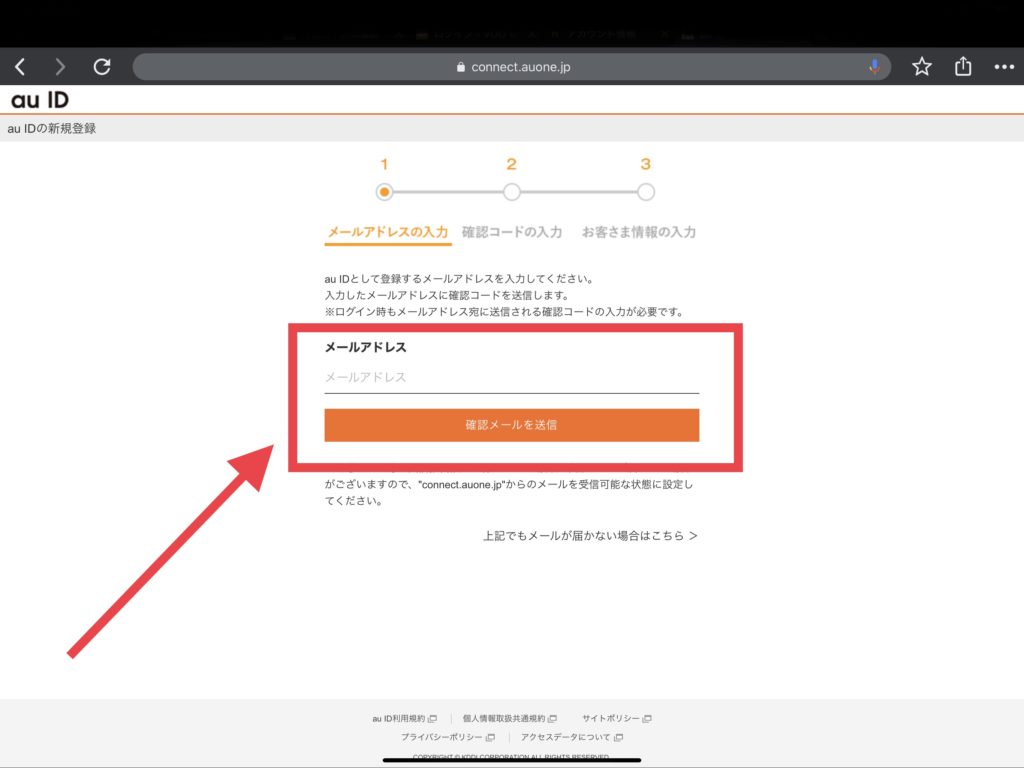Go back with the browser back arrow

tap(20, 67)
